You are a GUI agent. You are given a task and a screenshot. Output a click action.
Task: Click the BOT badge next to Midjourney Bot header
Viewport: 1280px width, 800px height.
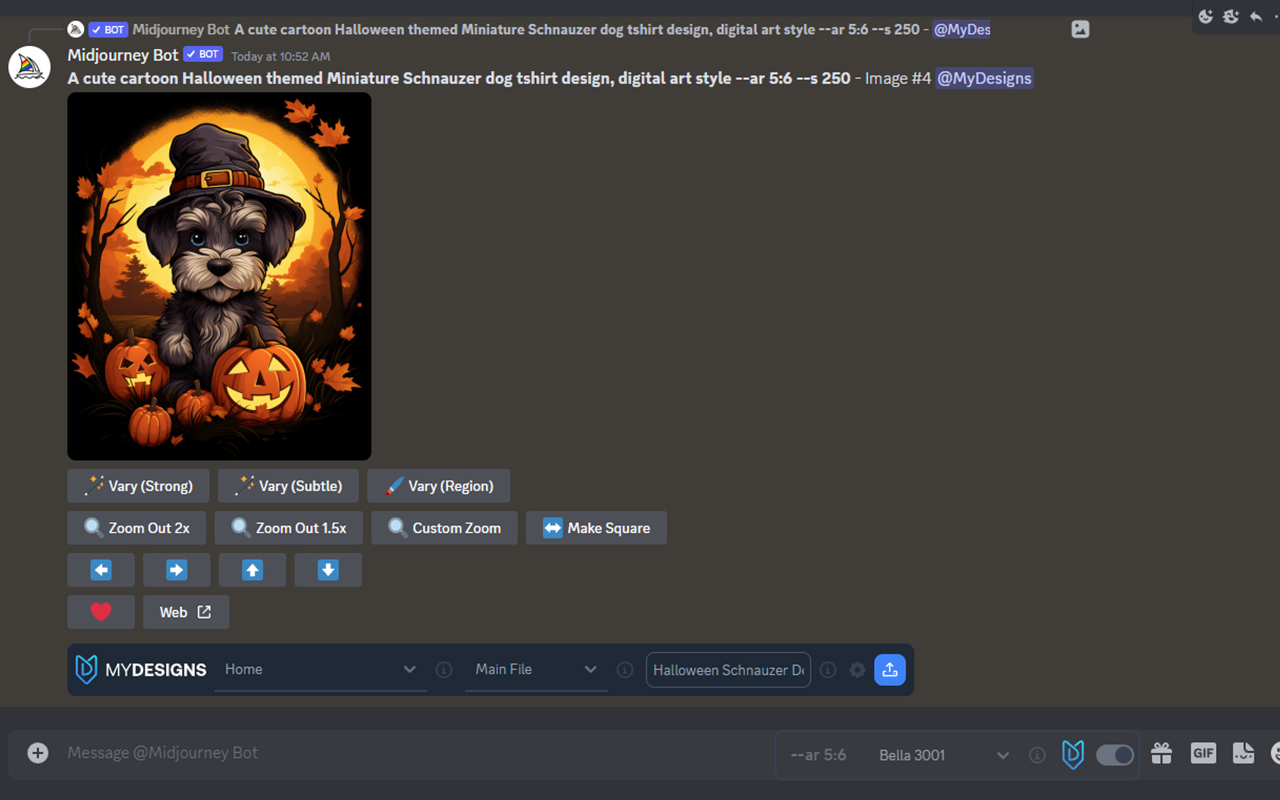(203, 54)
